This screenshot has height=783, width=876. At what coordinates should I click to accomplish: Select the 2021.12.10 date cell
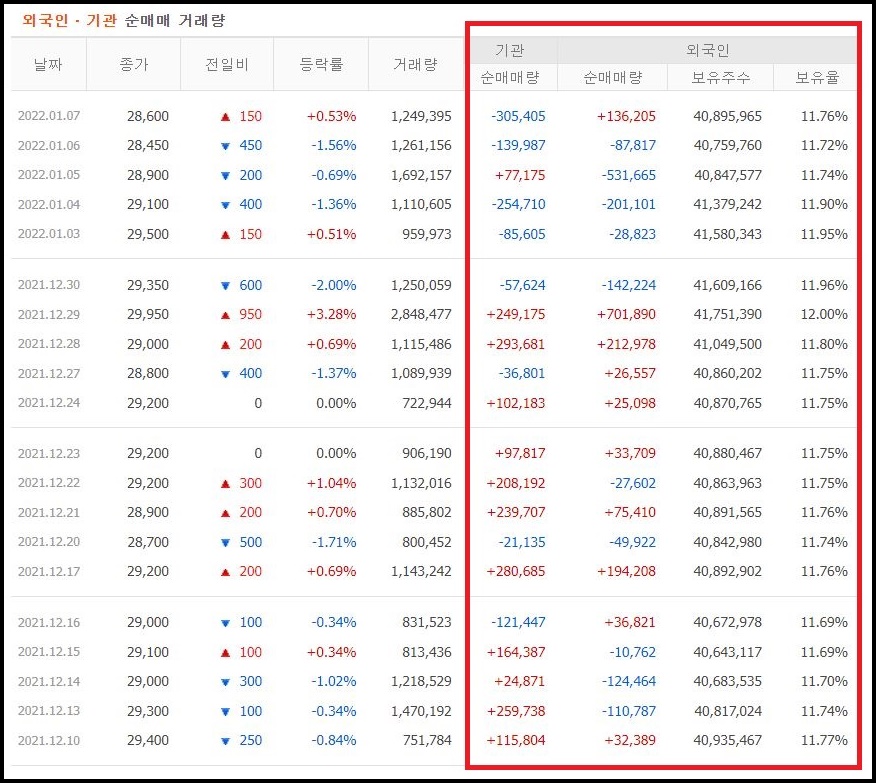tap(49, 740)
